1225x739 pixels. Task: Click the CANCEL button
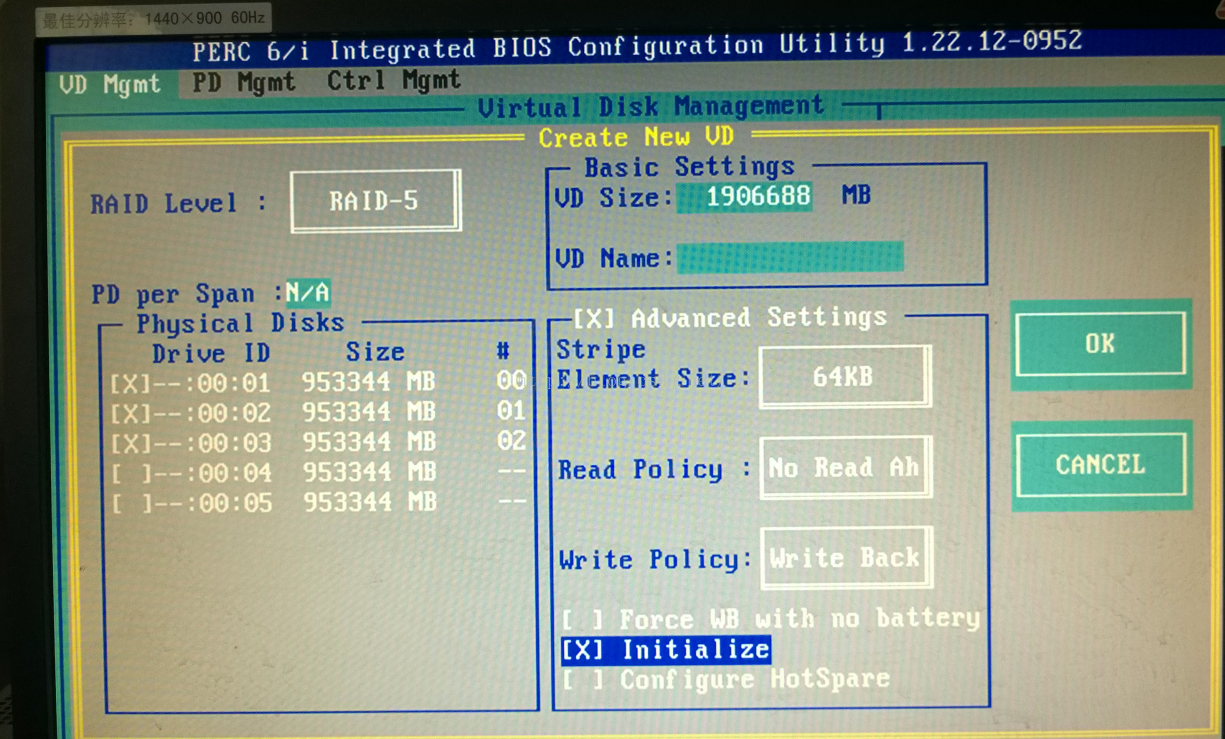click(x=1100, y=465)
